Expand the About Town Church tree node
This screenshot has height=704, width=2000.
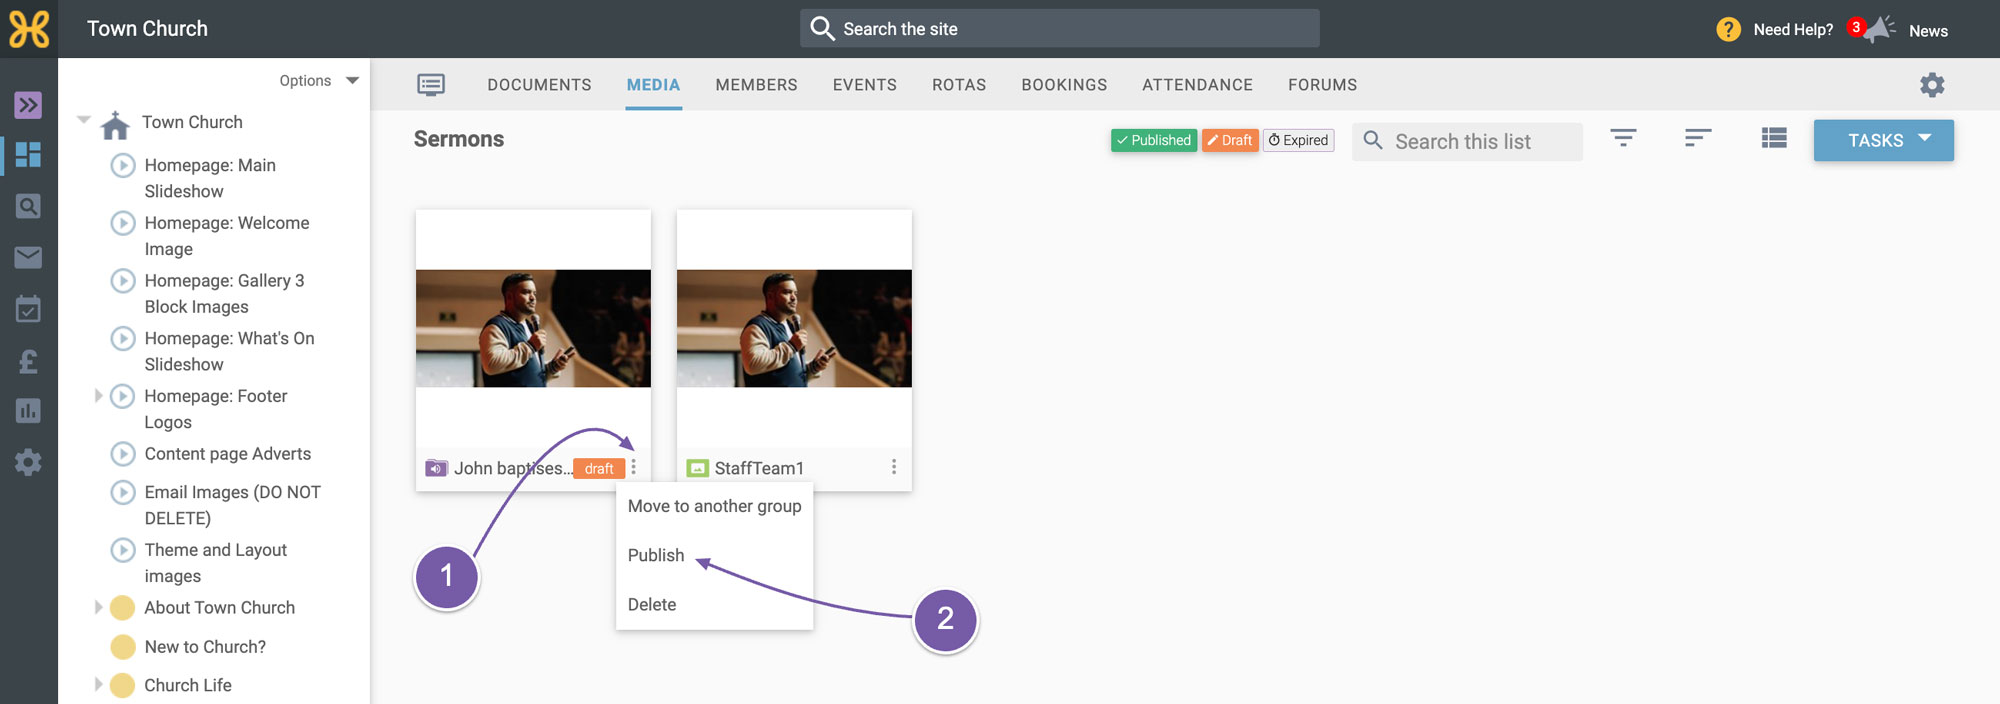pyautogui.click(x=98, y=607)
